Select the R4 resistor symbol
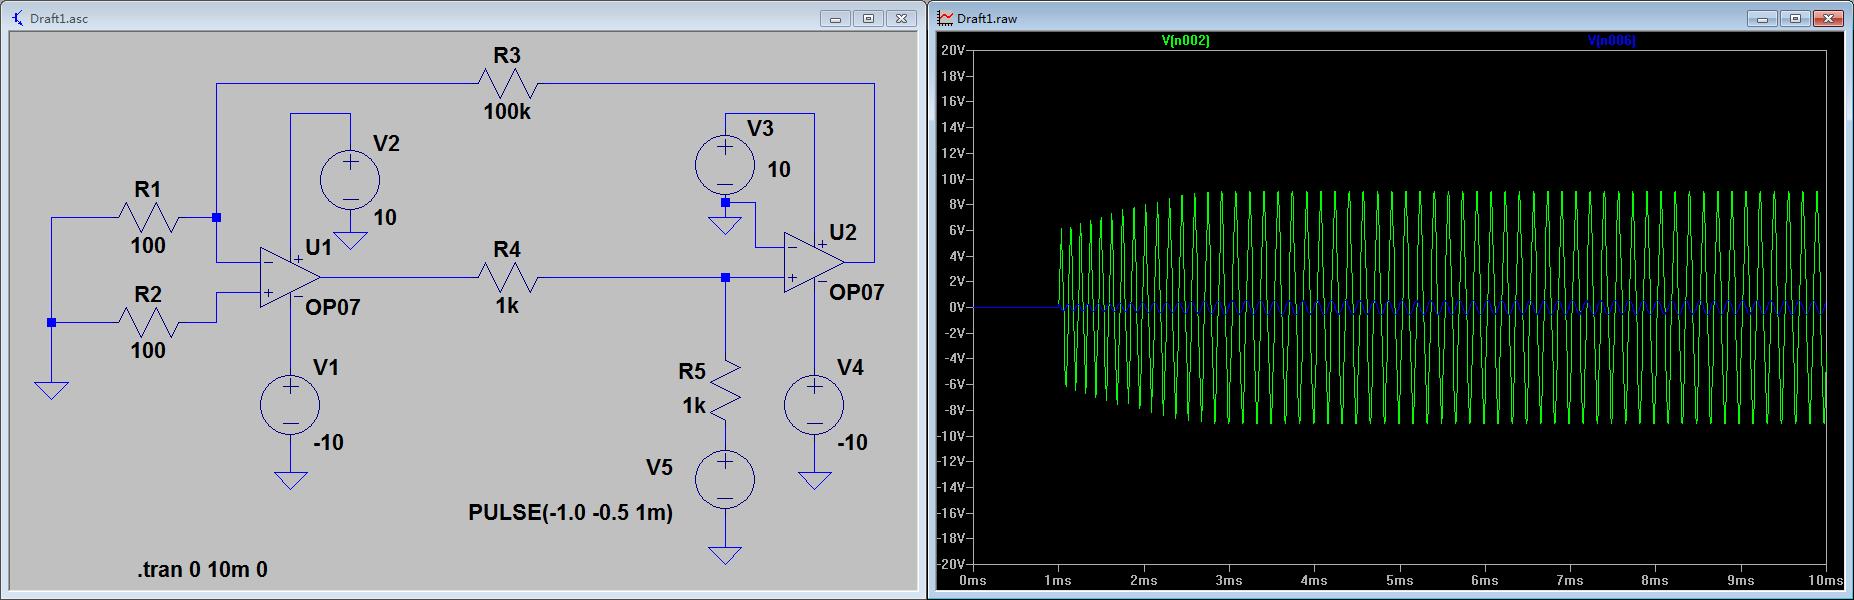The width and height of the screenshot is (1854, 600). pos(508,277)
